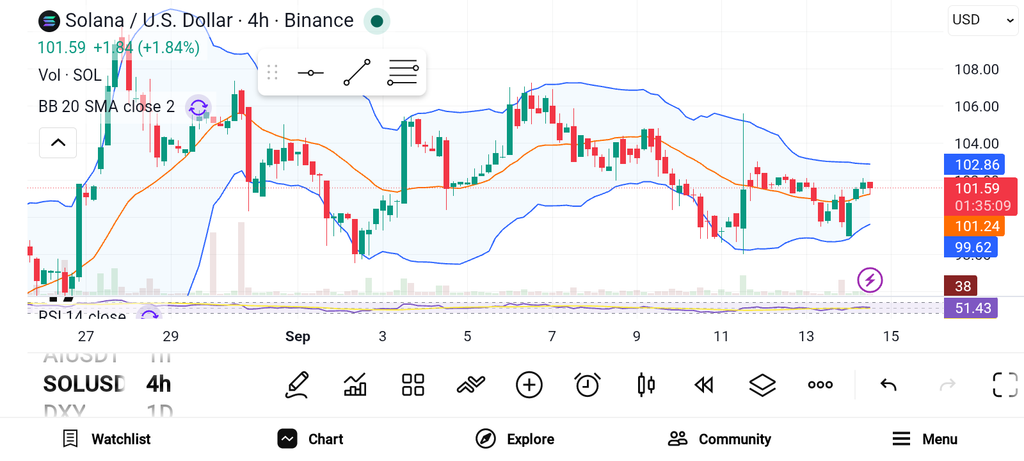Click the BB indicator refresh icon
The height and width of the screenshot is (461, 1024).
click(x=198, y=107)
